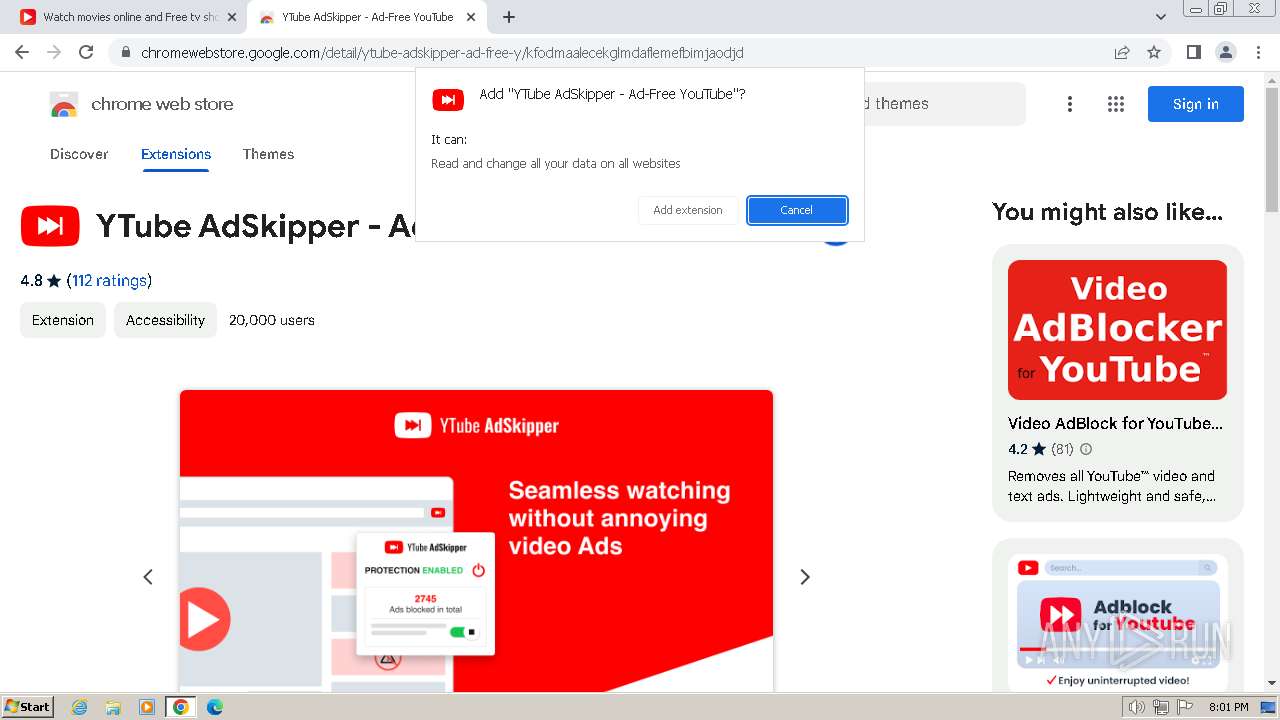Click the action center flag tray icon
This screenshot has height=720, width=1280.
(x=1184, y=707)
